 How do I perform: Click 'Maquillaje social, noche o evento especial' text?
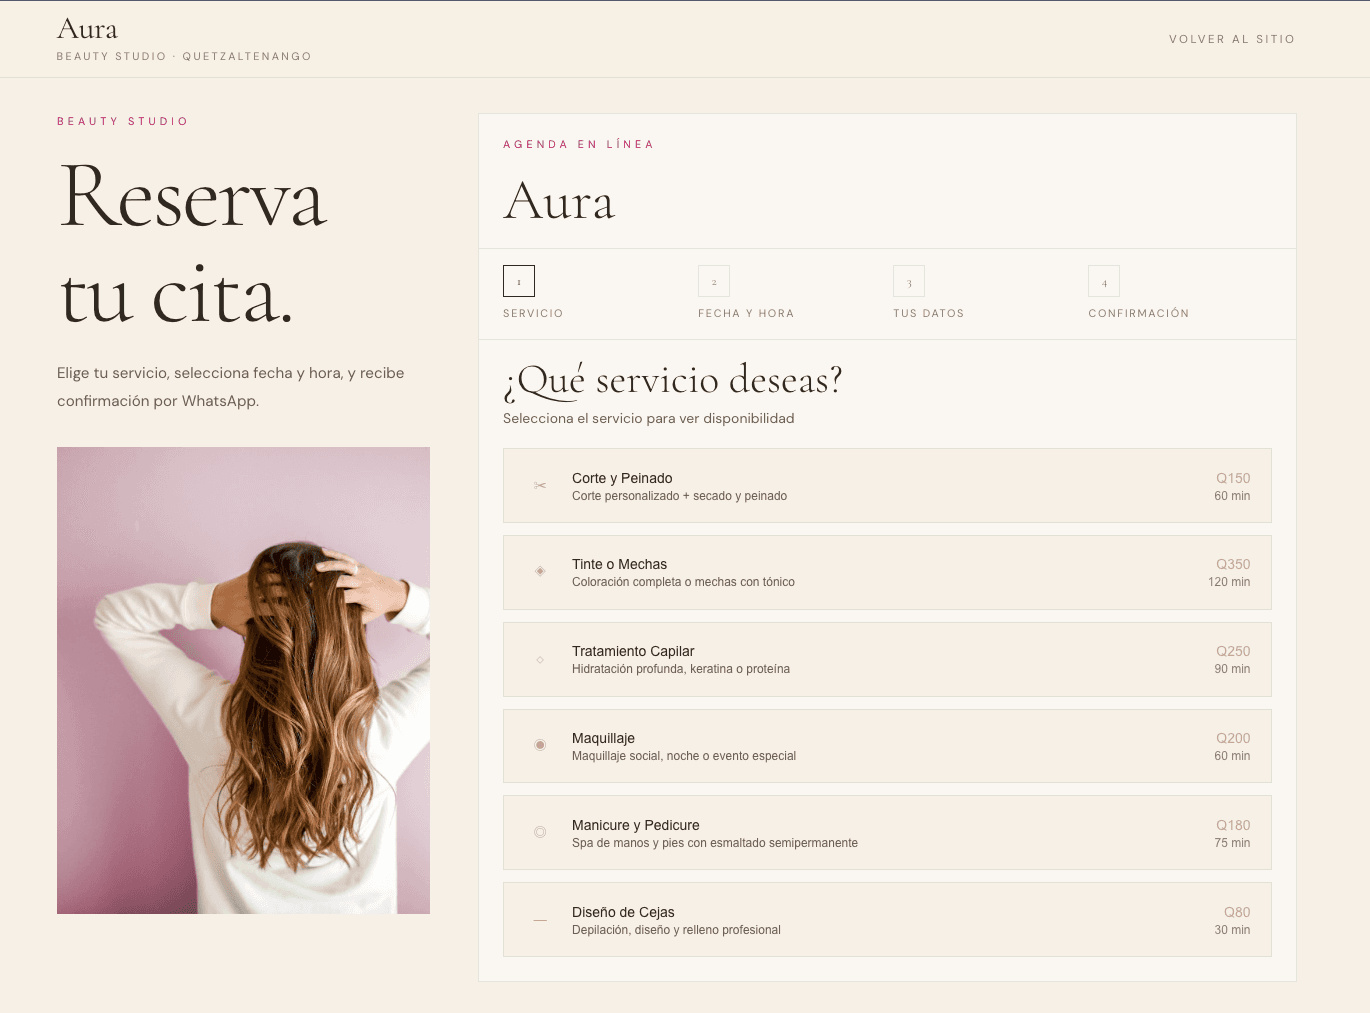(684, 756)
